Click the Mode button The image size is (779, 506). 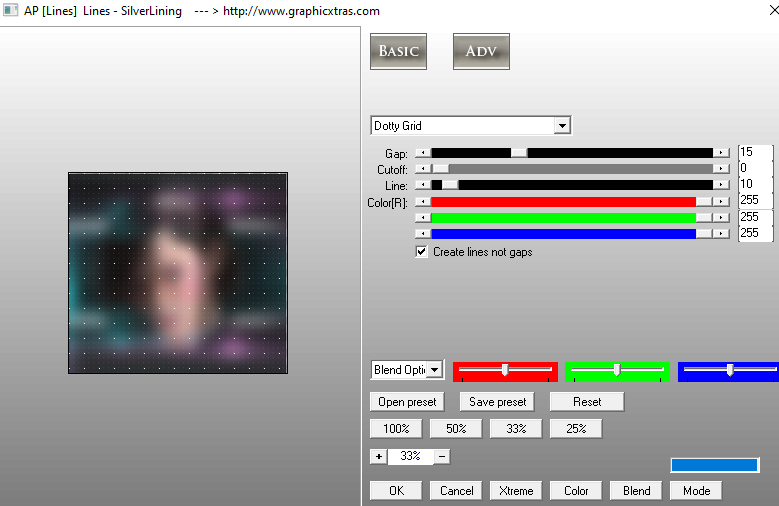pyautogui.click(x=696, y=491)
